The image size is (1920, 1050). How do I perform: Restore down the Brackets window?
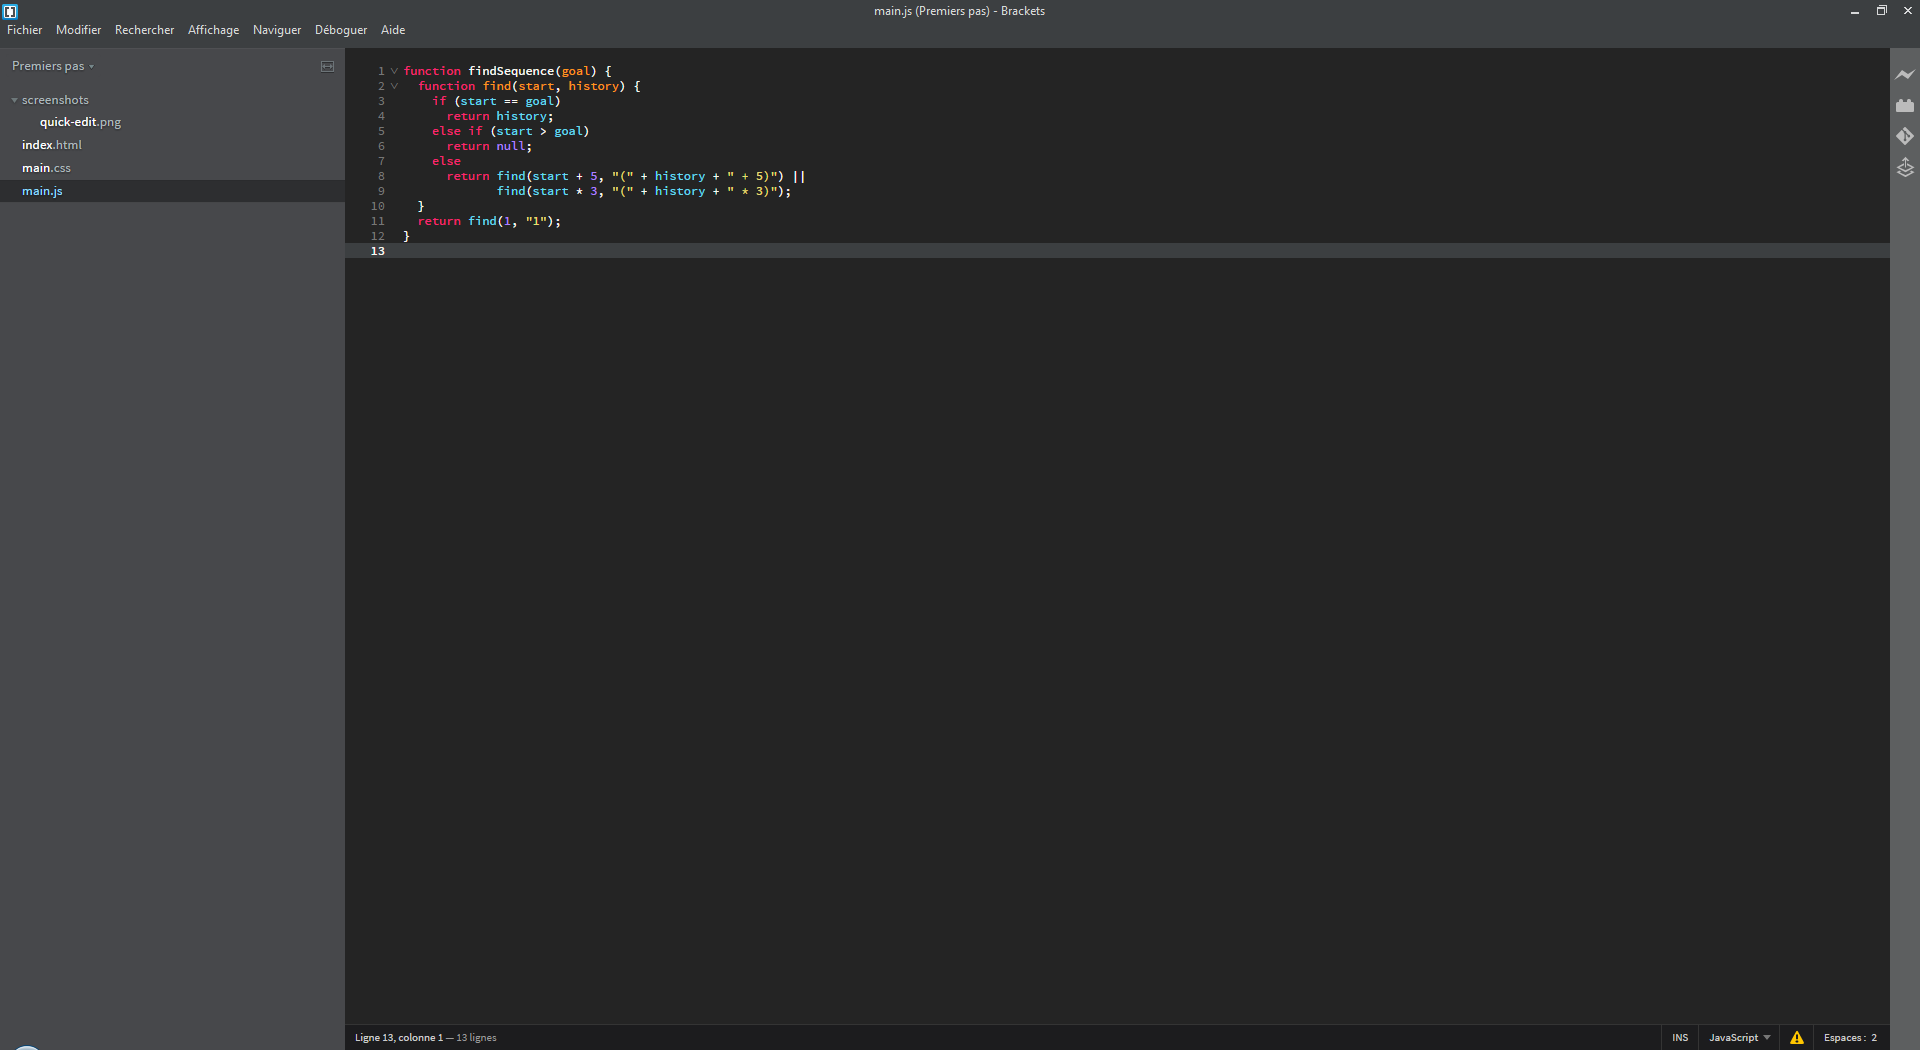coord(1881,11)
